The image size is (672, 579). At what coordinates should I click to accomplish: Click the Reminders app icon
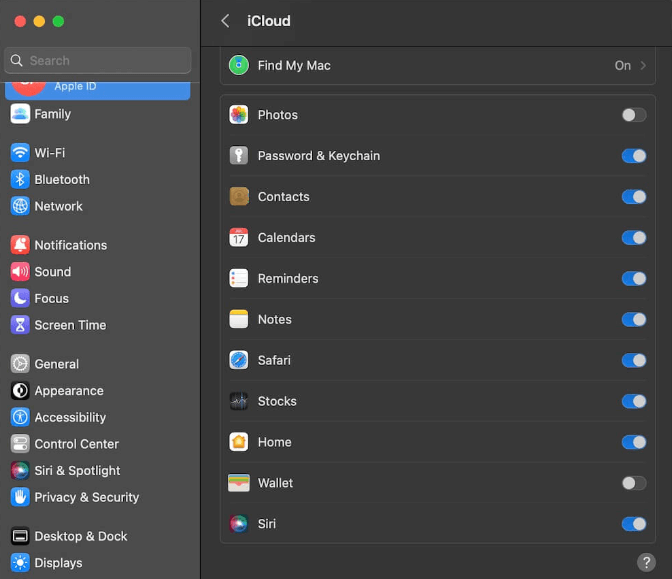238,279
